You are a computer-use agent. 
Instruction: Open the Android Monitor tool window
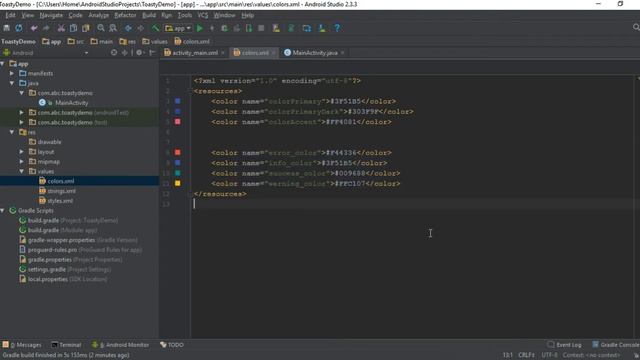tap(120, 345)
